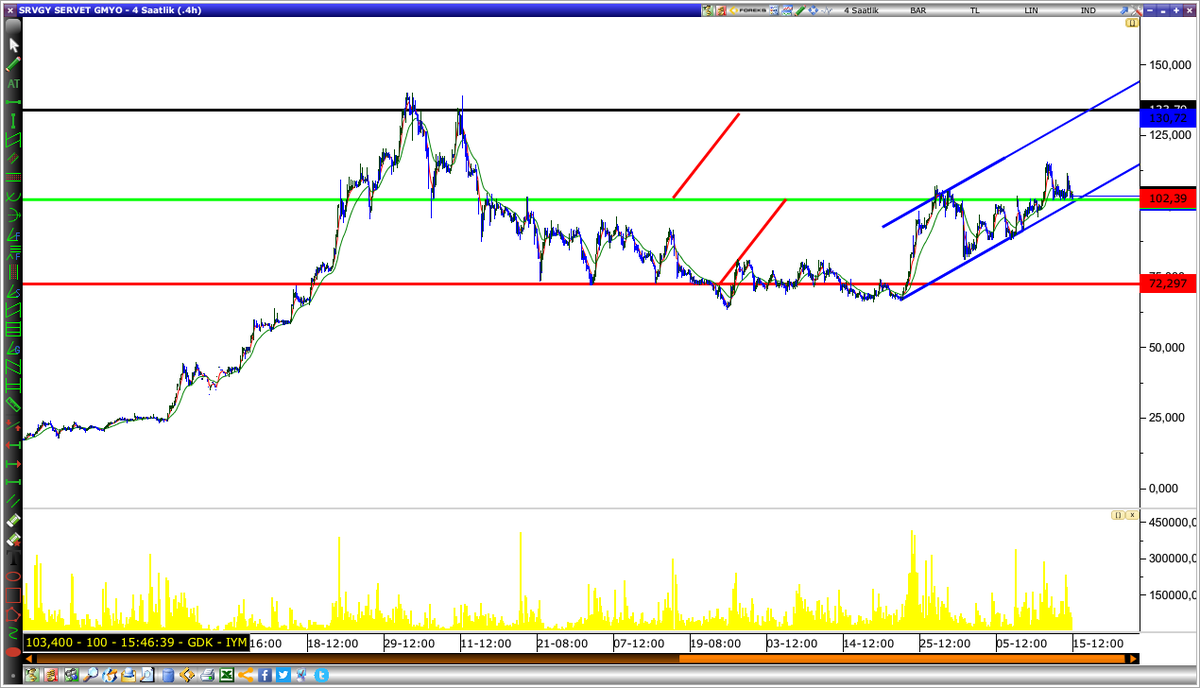1200x688 pixels.
Task: Share the chart on Facebook
Action: (265, 675)
